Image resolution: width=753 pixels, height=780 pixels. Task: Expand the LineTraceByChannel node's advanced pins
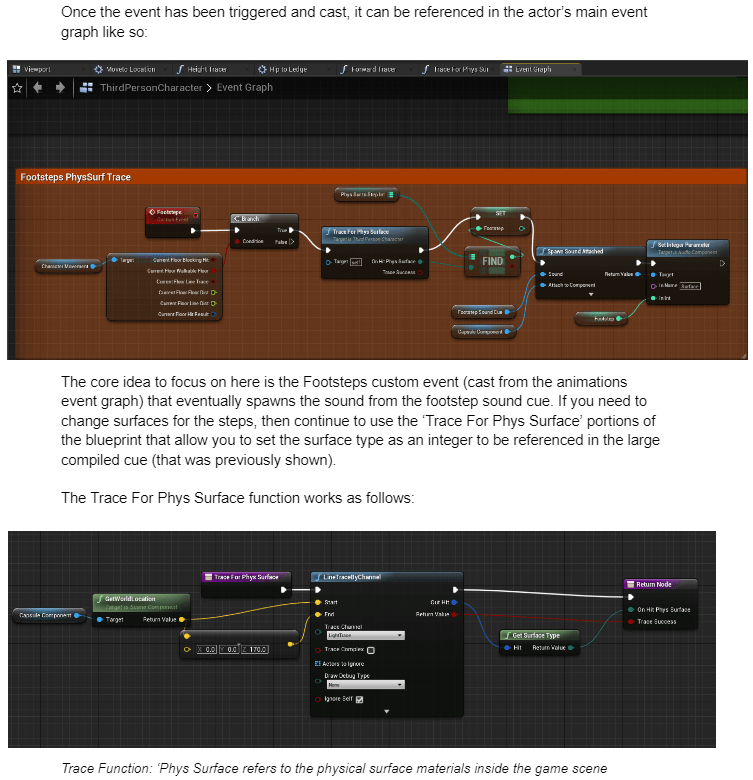click(385, 710)
